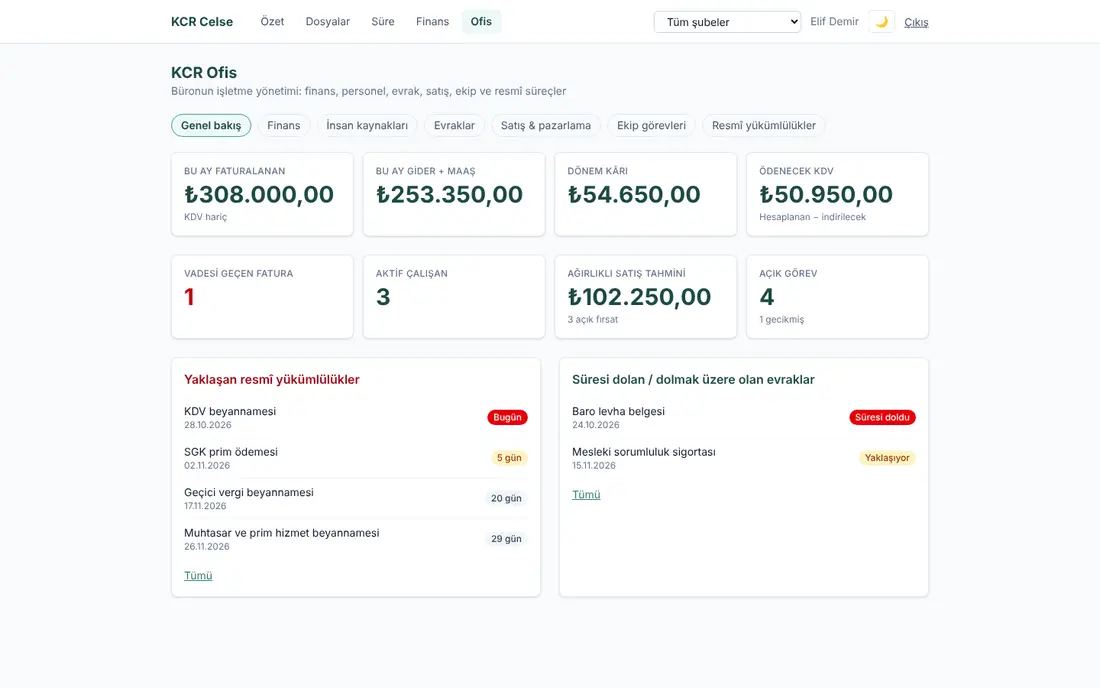Click the Aktif Çalışan count 3
Screen dimensions: 1100x688
[x=383, y=297]
